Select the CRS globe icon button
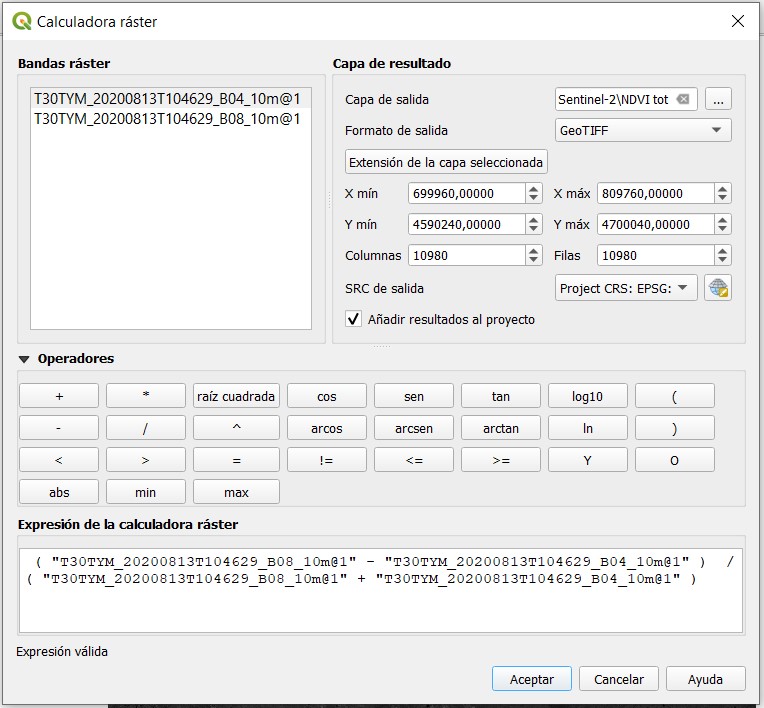 coord(718,288)
